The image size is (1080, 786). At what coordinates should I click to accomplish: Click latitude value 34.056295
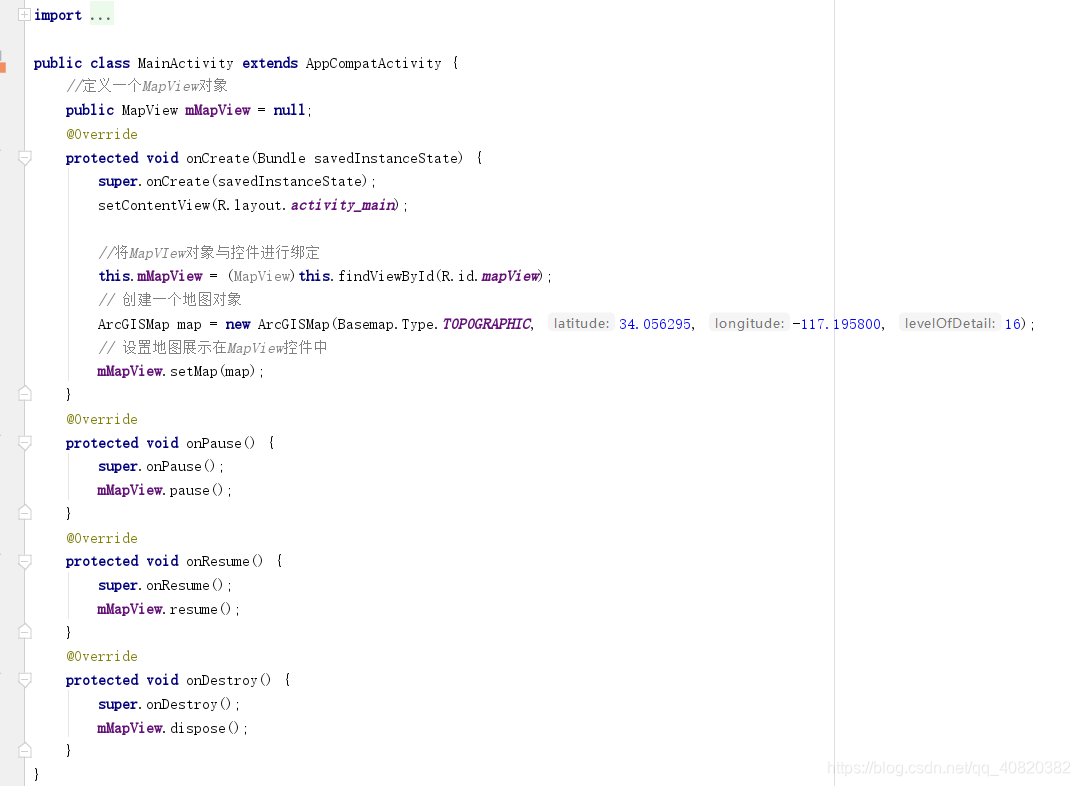(x=655, y=324)
